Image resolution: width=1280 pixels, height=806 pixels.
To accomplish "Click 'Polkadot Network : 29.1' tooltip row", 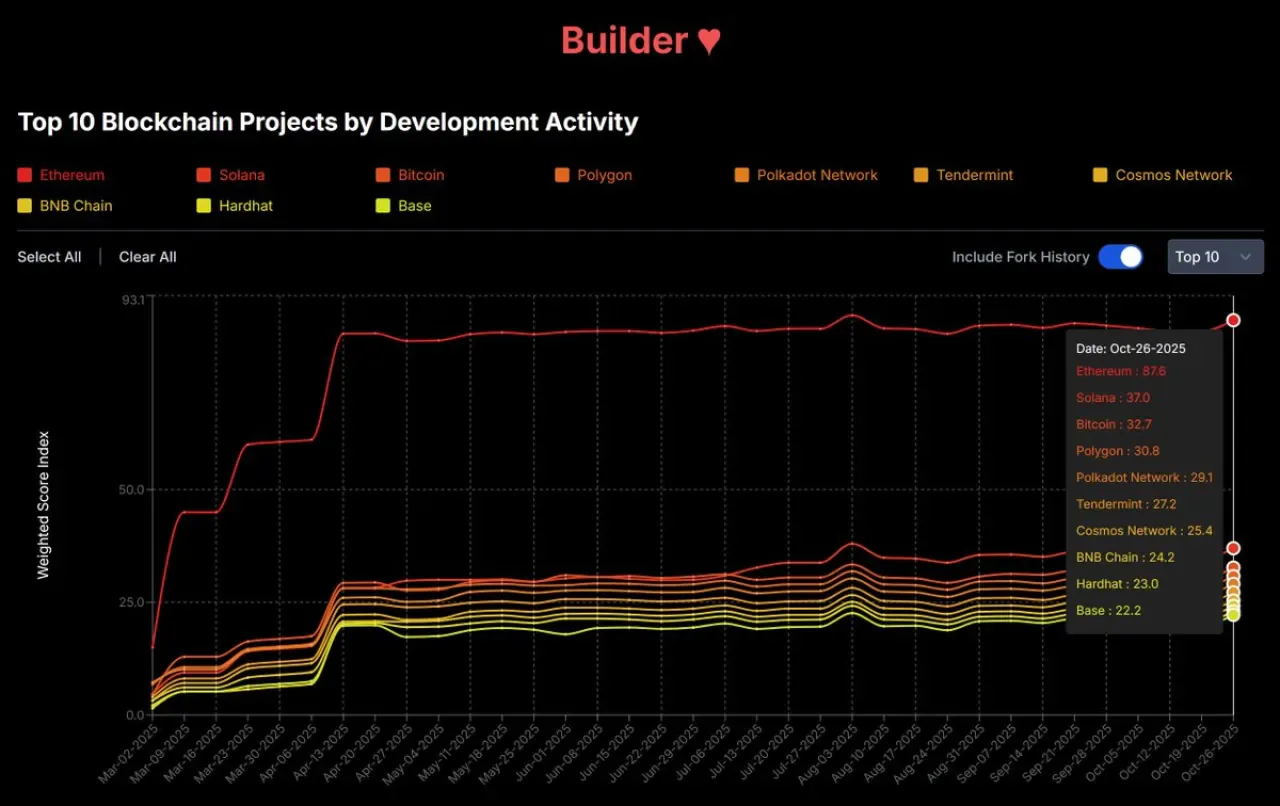I will pyautogui.click(x=1144, y=477).
